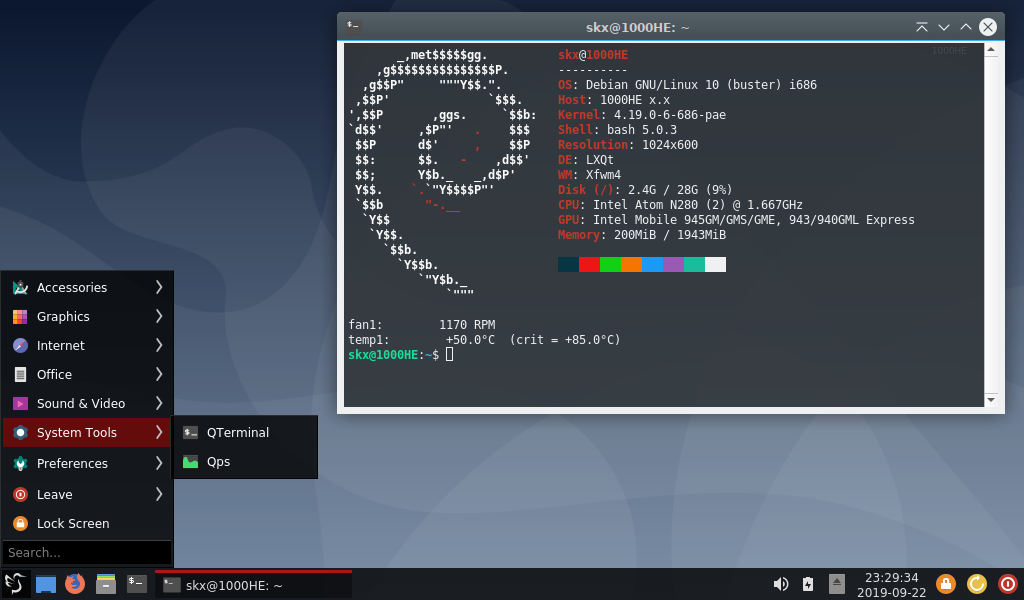Click the removable media eject tray icon
The height and width of the screenshot is (600, 1024).
point(837,584)
